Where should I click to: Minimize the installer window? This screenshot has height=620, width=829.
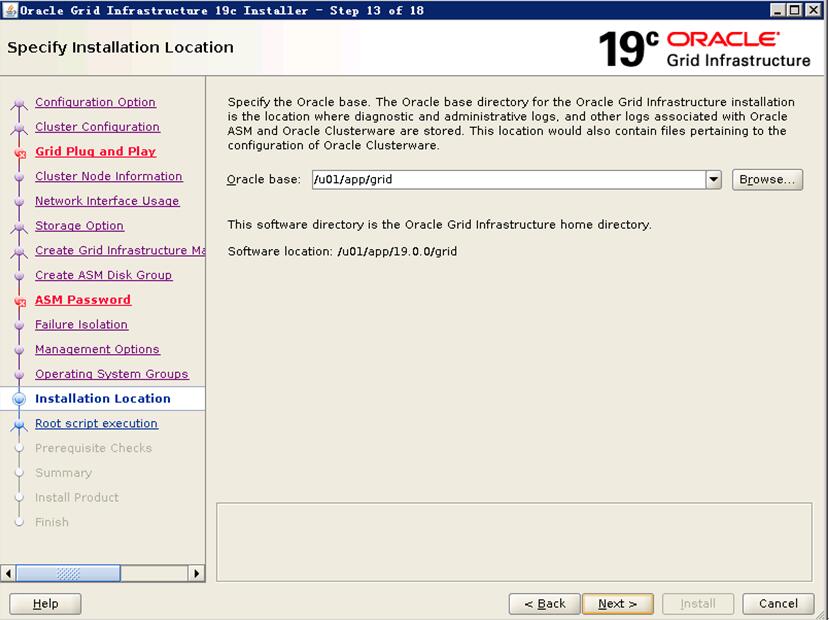tap(777, 10)
